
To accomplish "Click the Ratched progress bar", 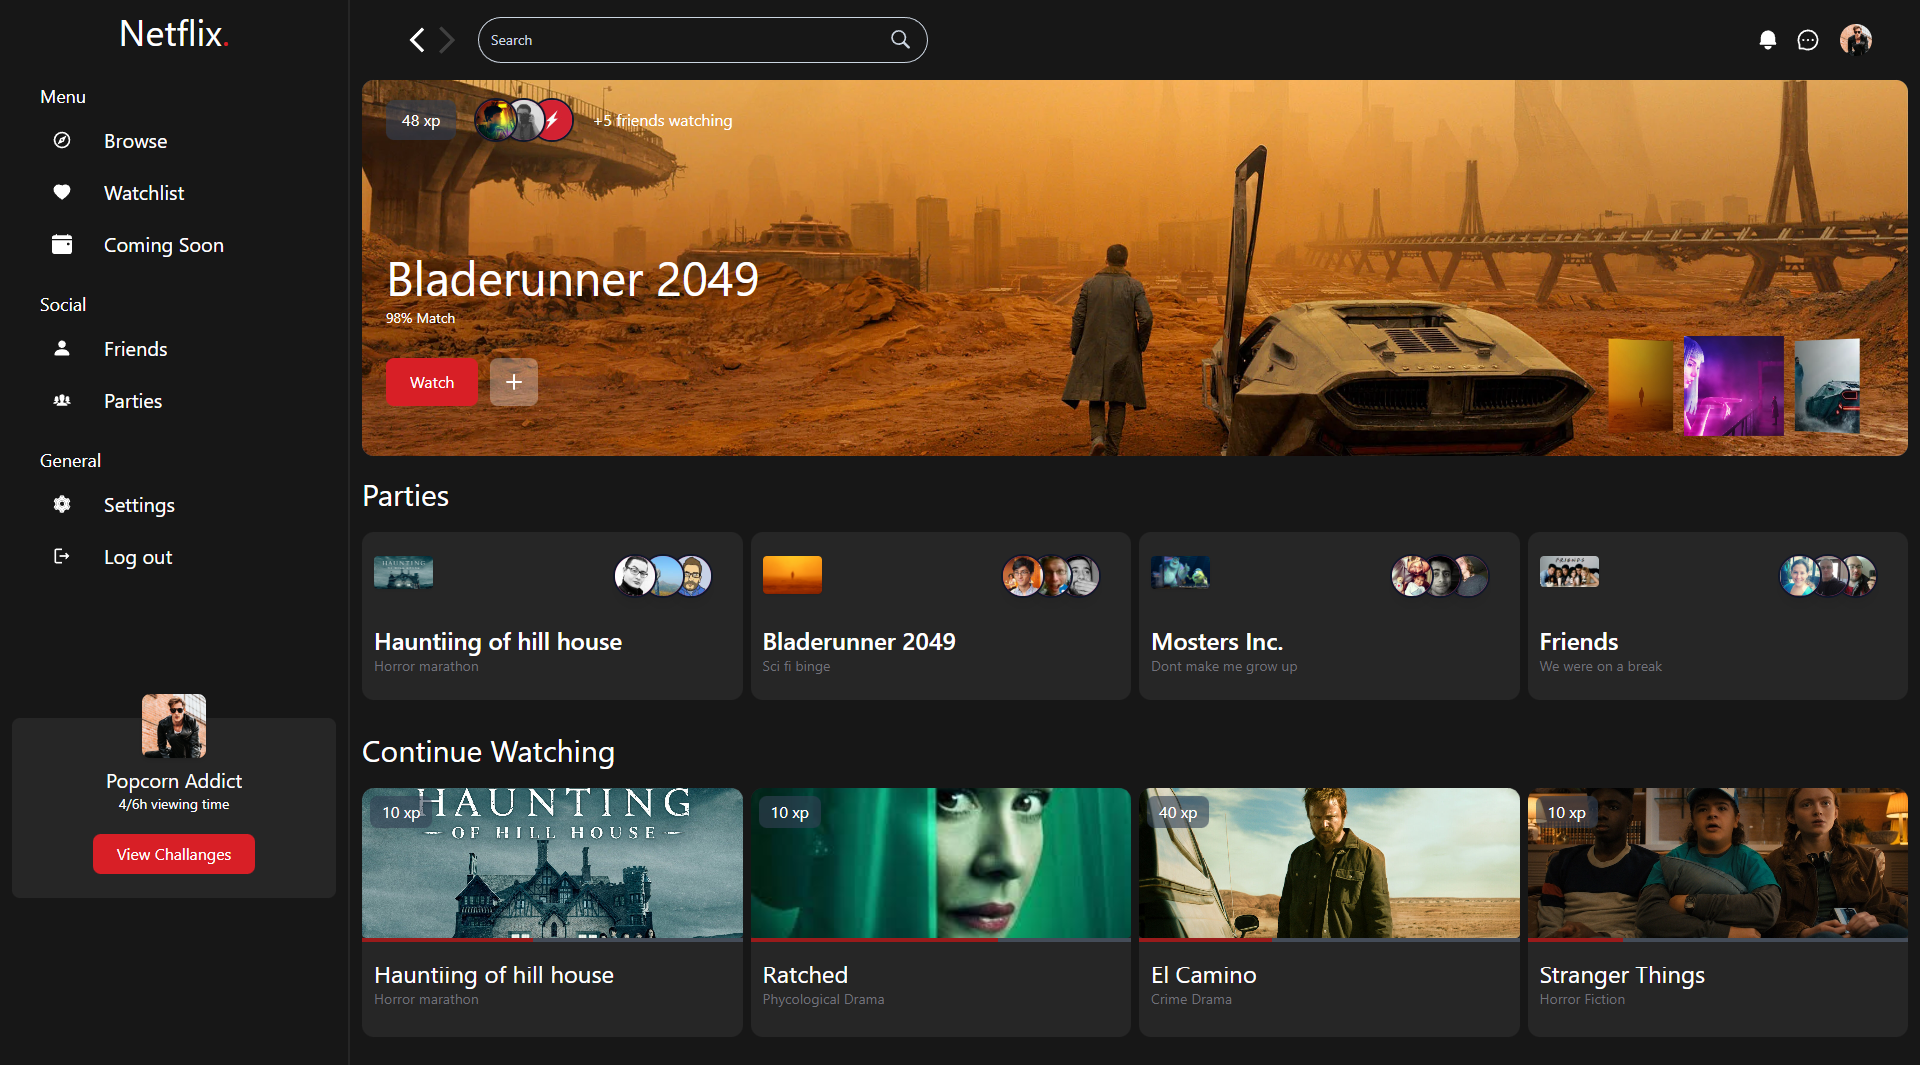I will pos(941,940).
